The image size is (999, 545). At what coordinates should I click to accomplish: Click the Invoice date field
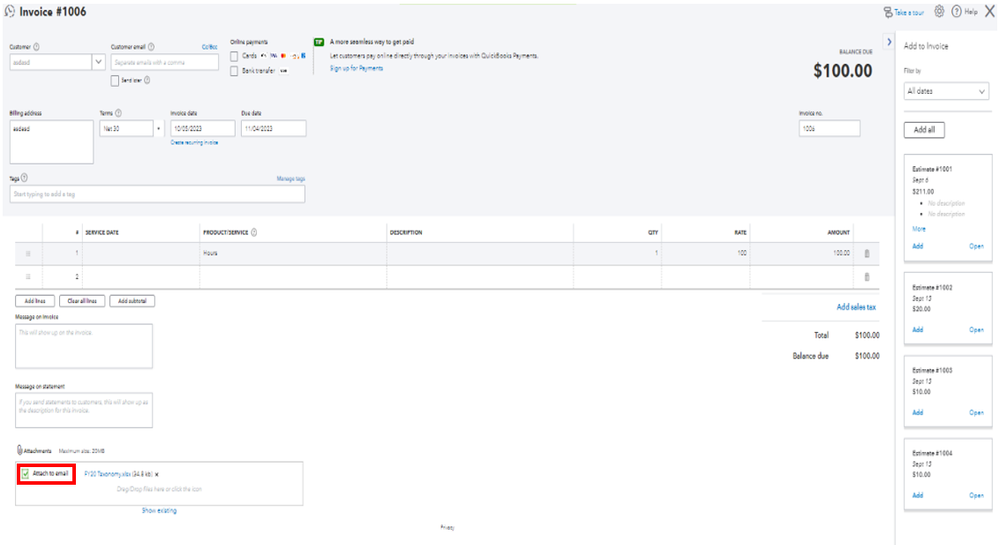coord(203,129)
